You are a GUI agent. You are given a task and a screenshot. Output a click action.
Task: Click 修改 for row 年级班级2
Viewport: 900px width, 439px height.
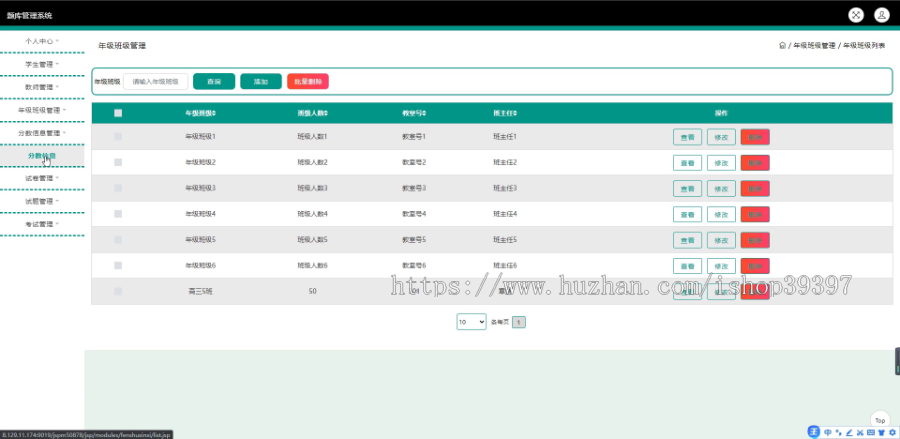pyautogui.click(x=721, y=163)
